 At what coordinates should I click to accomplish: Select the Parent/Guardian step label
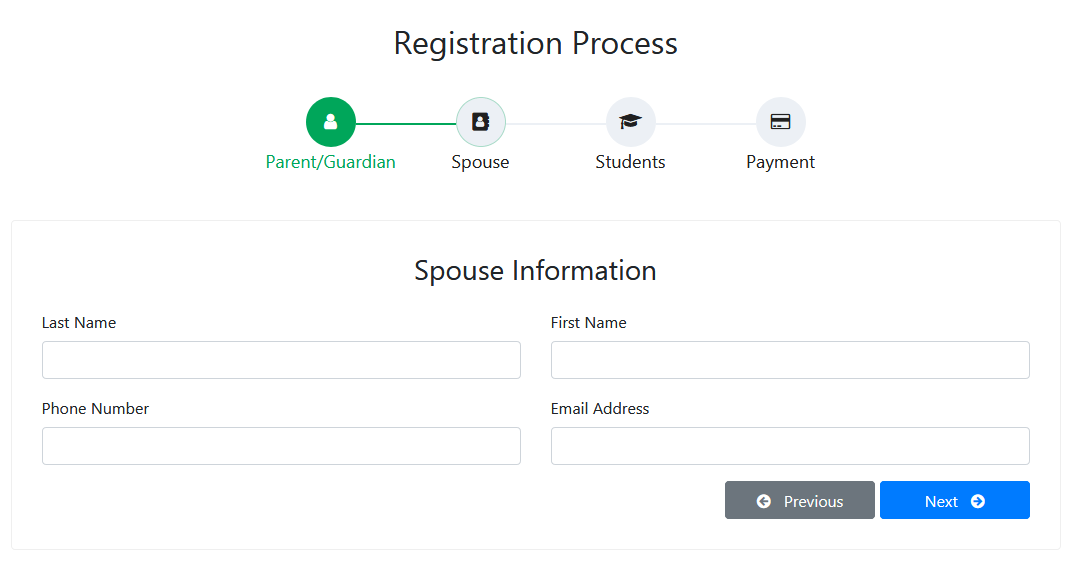coord(331,162)
